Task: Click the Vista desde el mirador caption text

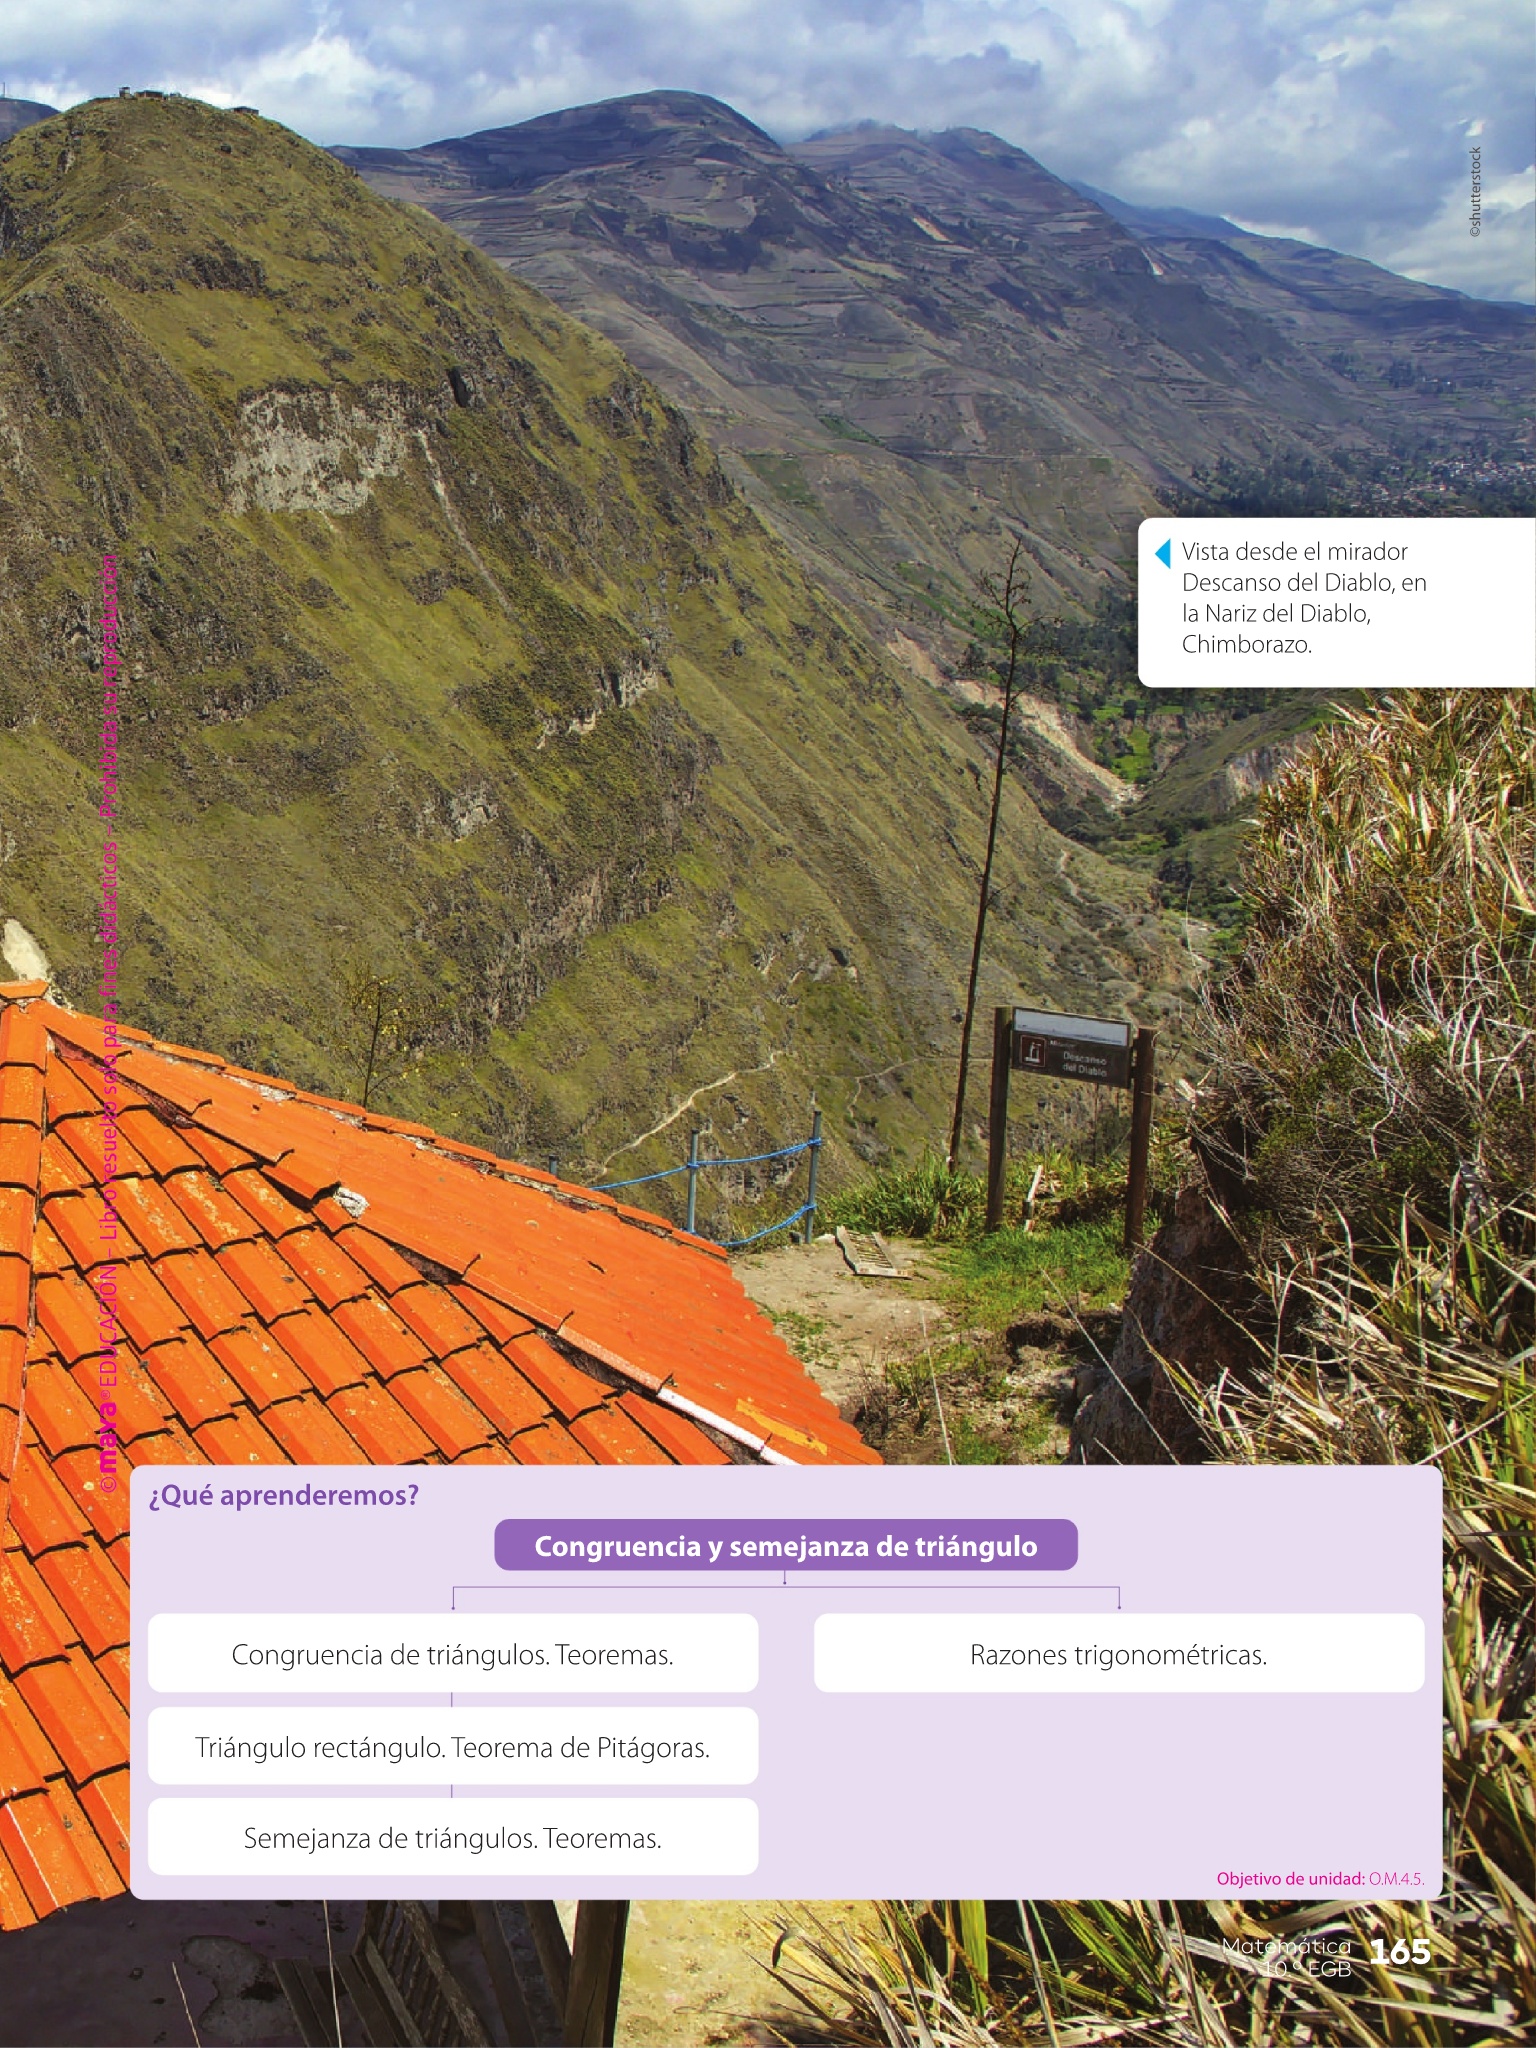Action: click(1303, 597)
